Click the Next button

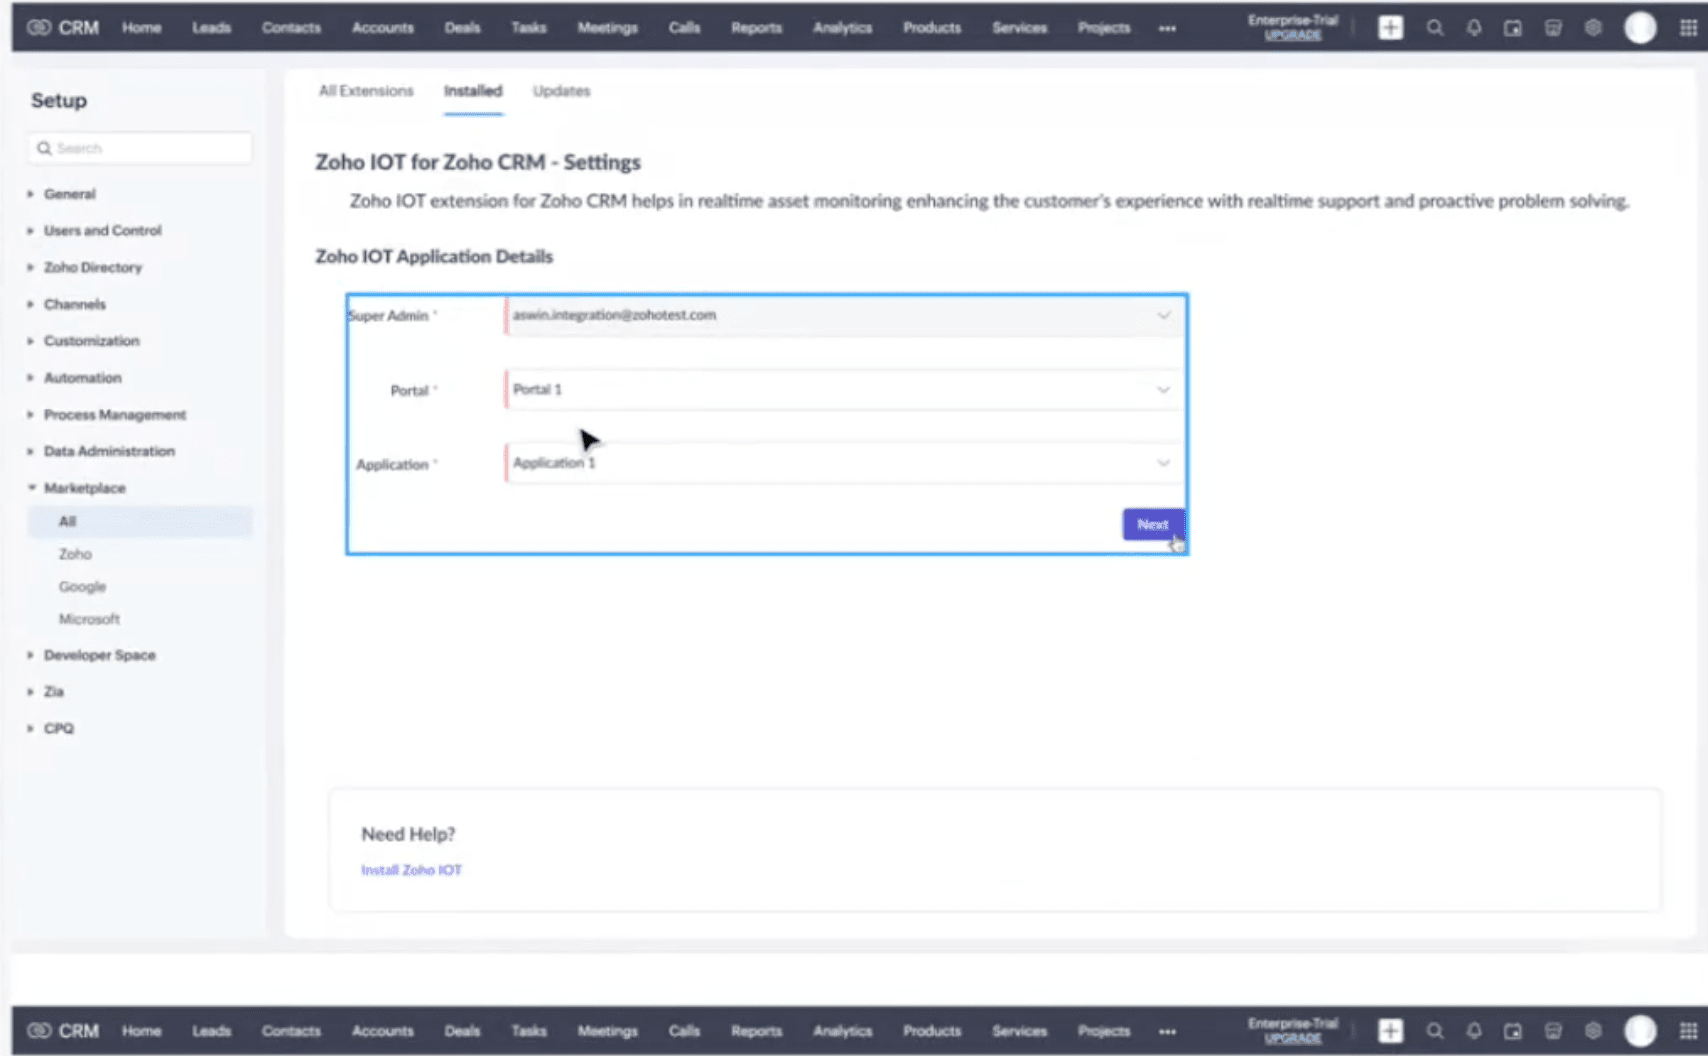[1152, 524]
